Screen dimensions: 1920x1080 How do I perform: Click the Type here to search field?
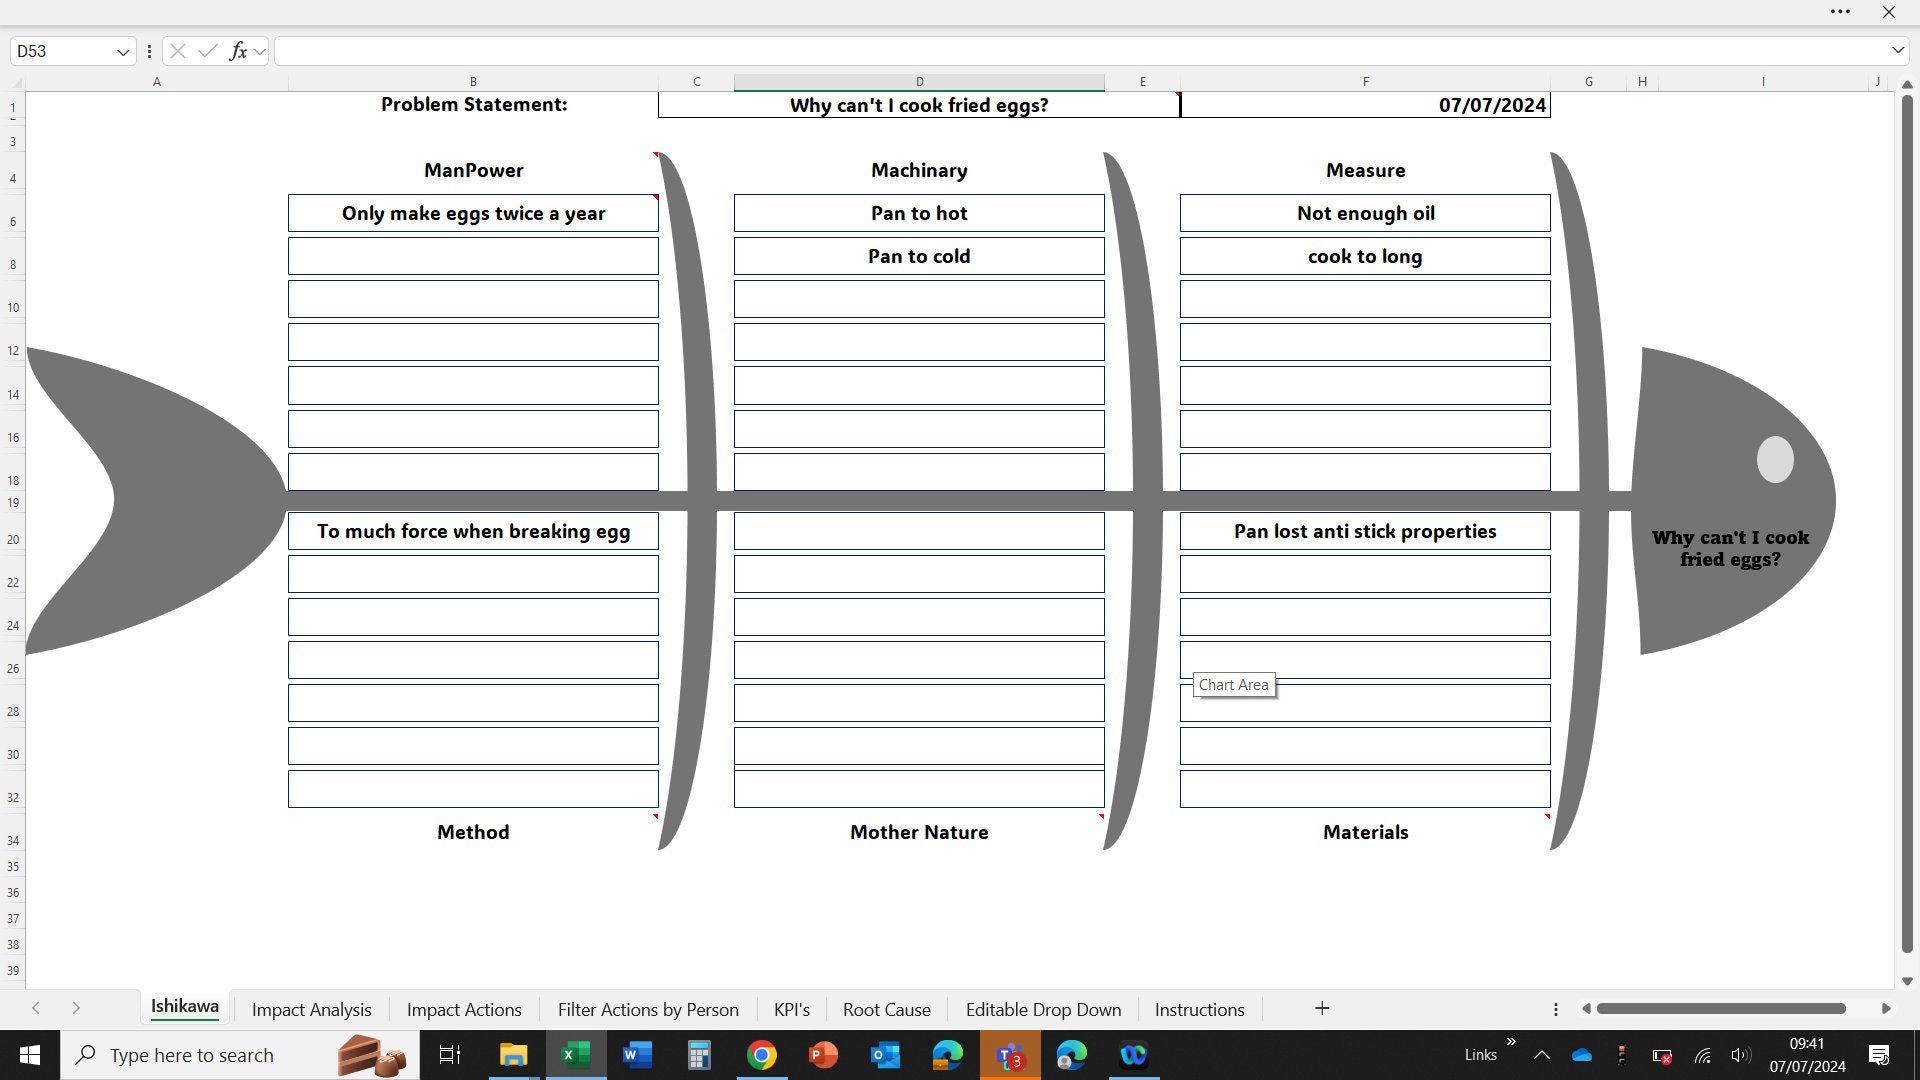coord(195,1054)
